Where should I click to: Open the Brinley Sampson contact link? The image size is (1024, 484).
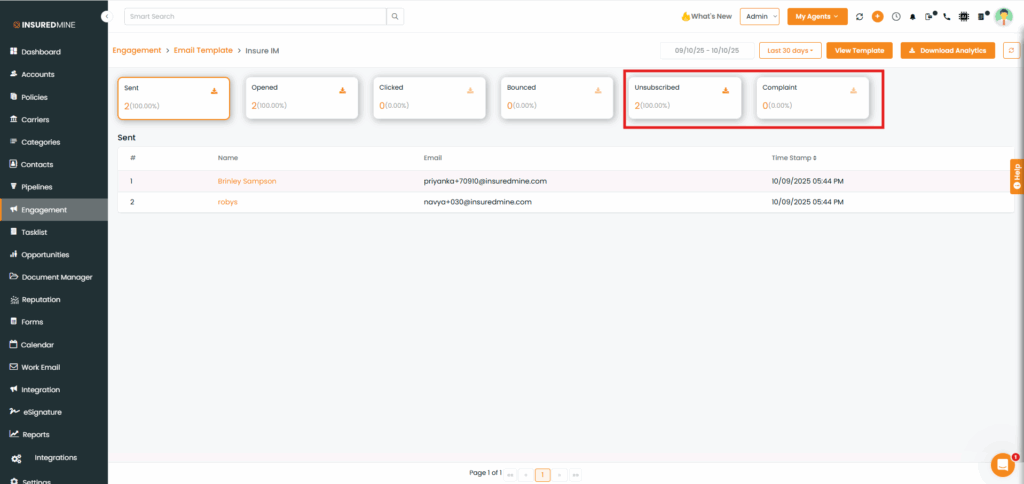(246, 181)
